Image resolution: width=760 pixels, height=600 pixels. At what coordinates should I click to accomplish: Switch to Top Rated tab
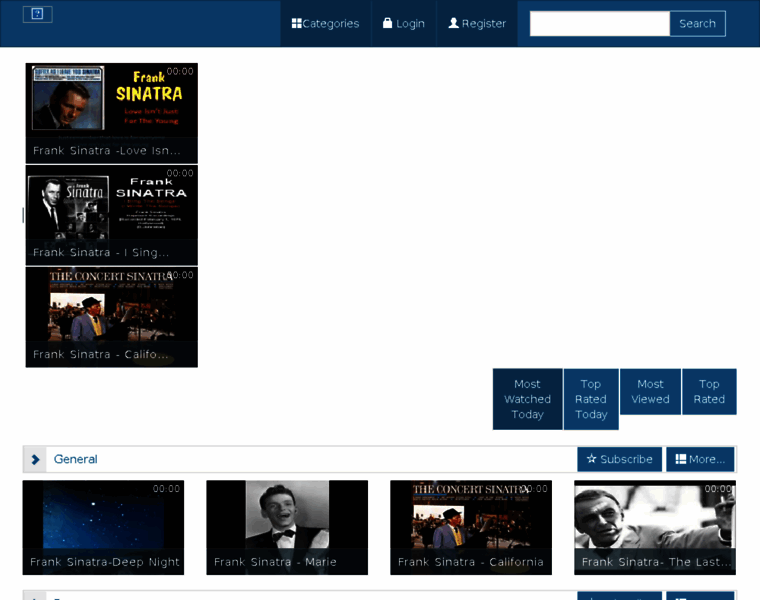point(709,392)
